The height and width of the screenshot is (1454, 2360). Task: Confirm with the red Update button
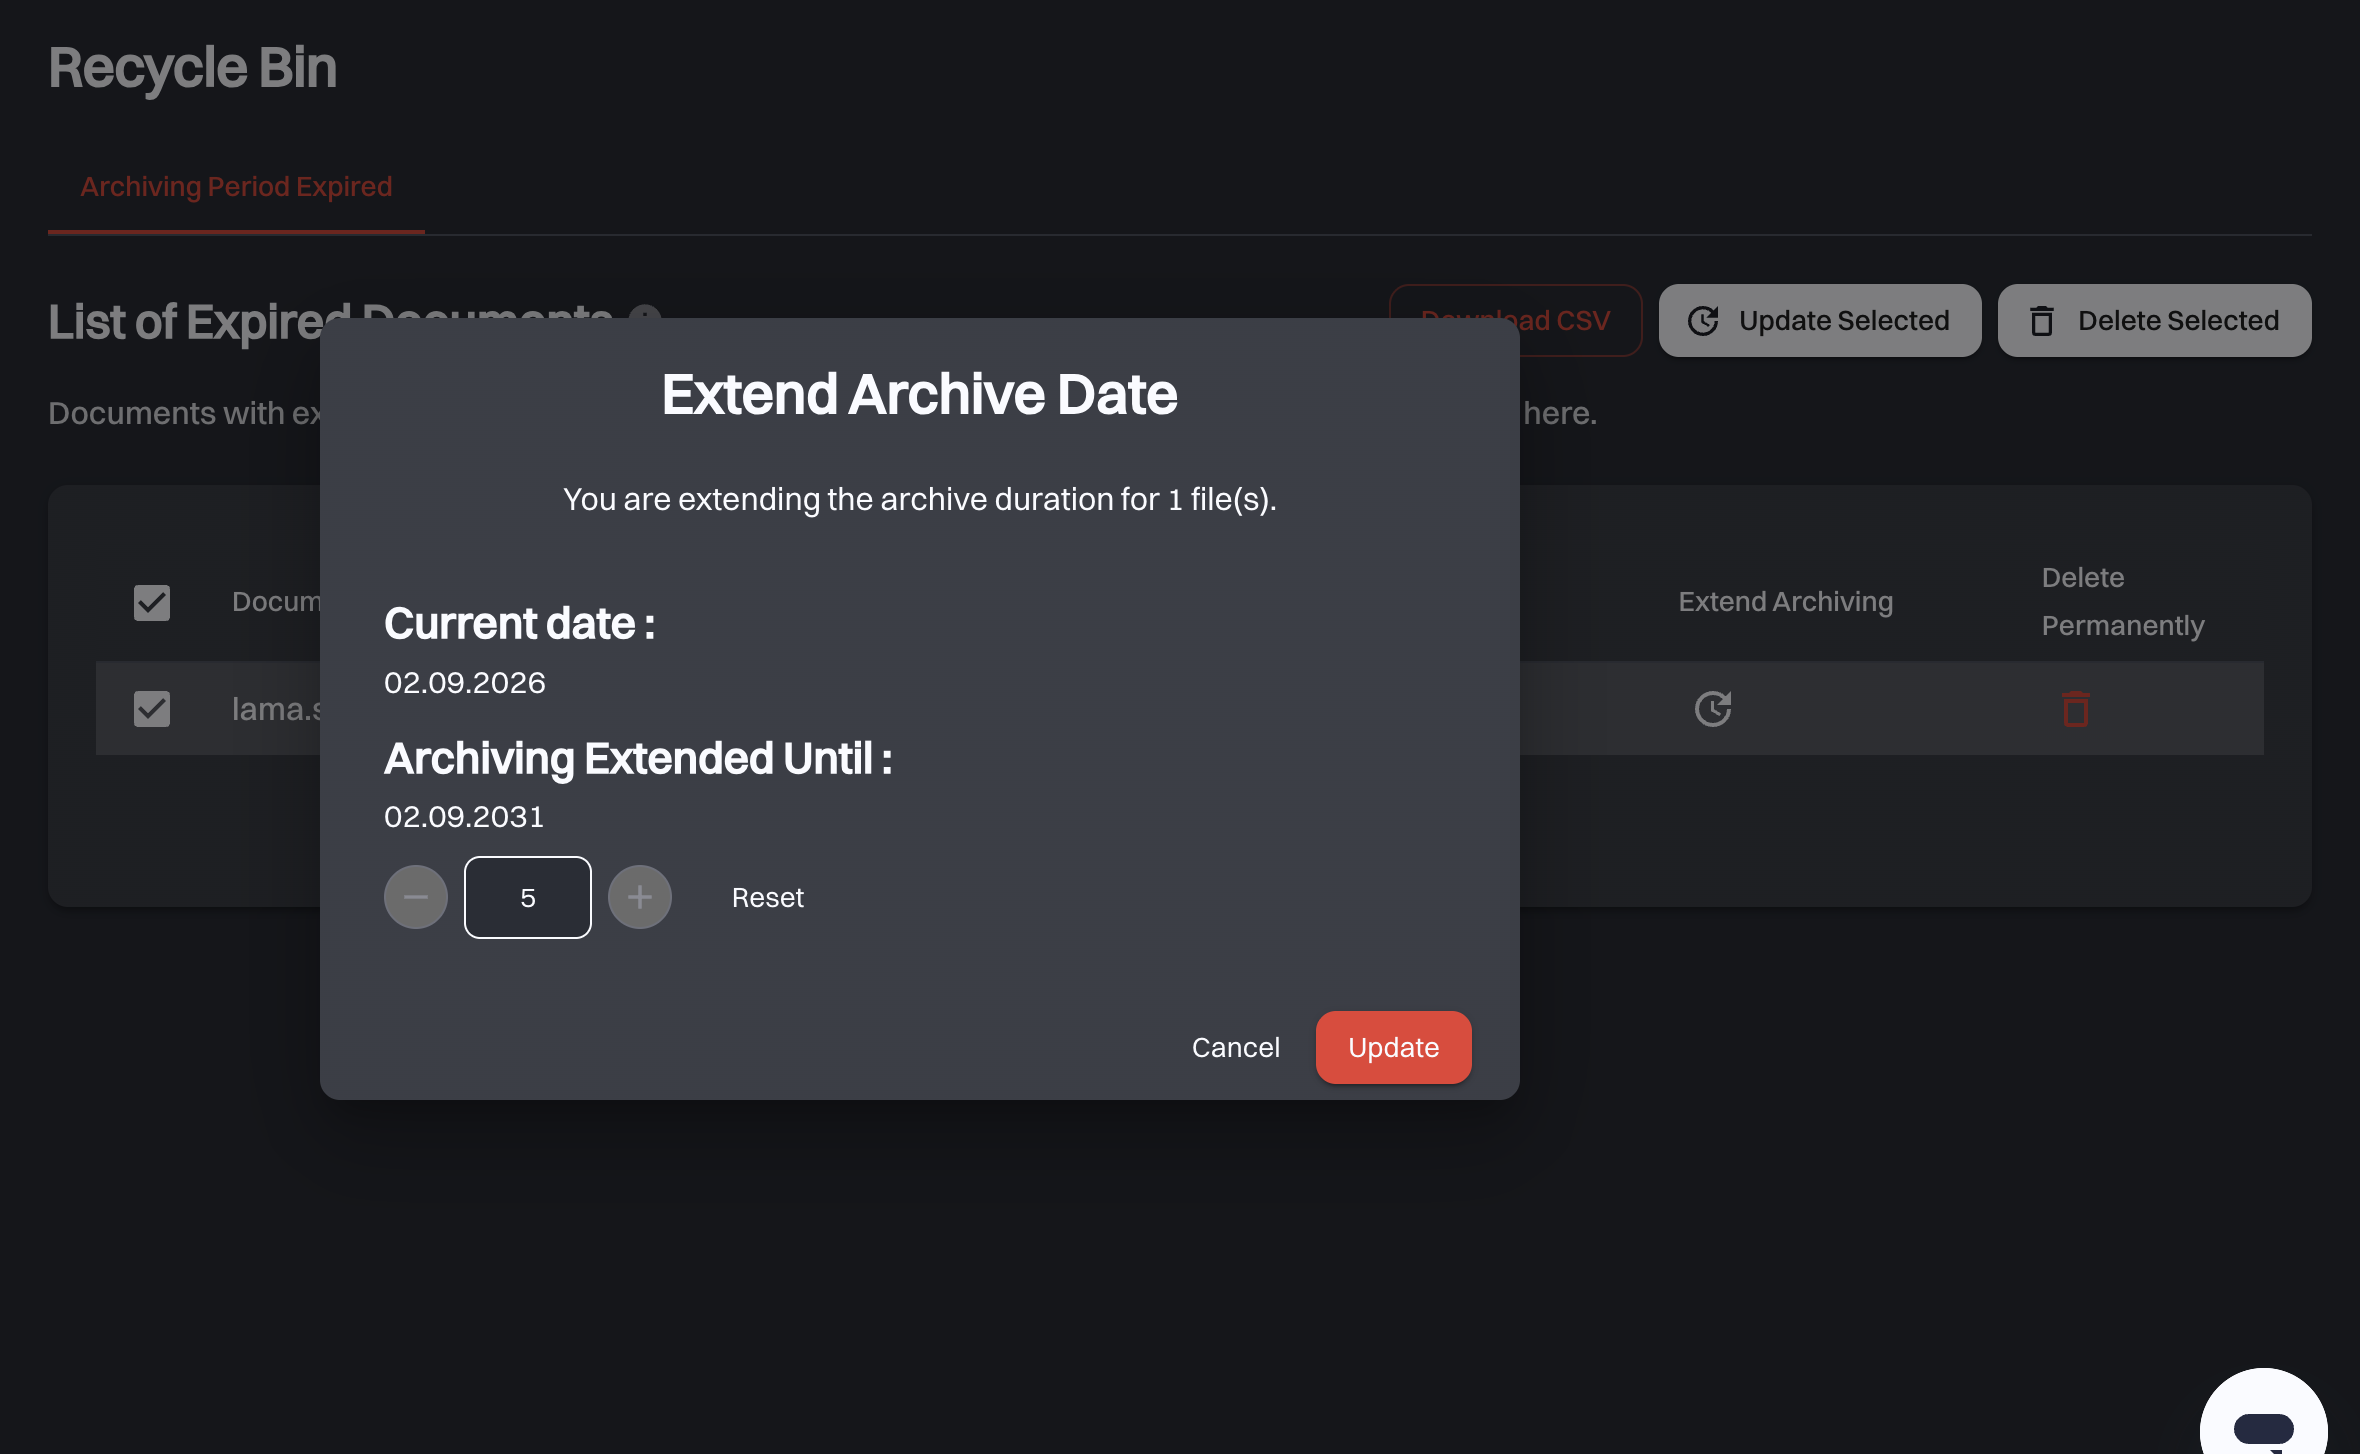[x=1394, y=1047]
